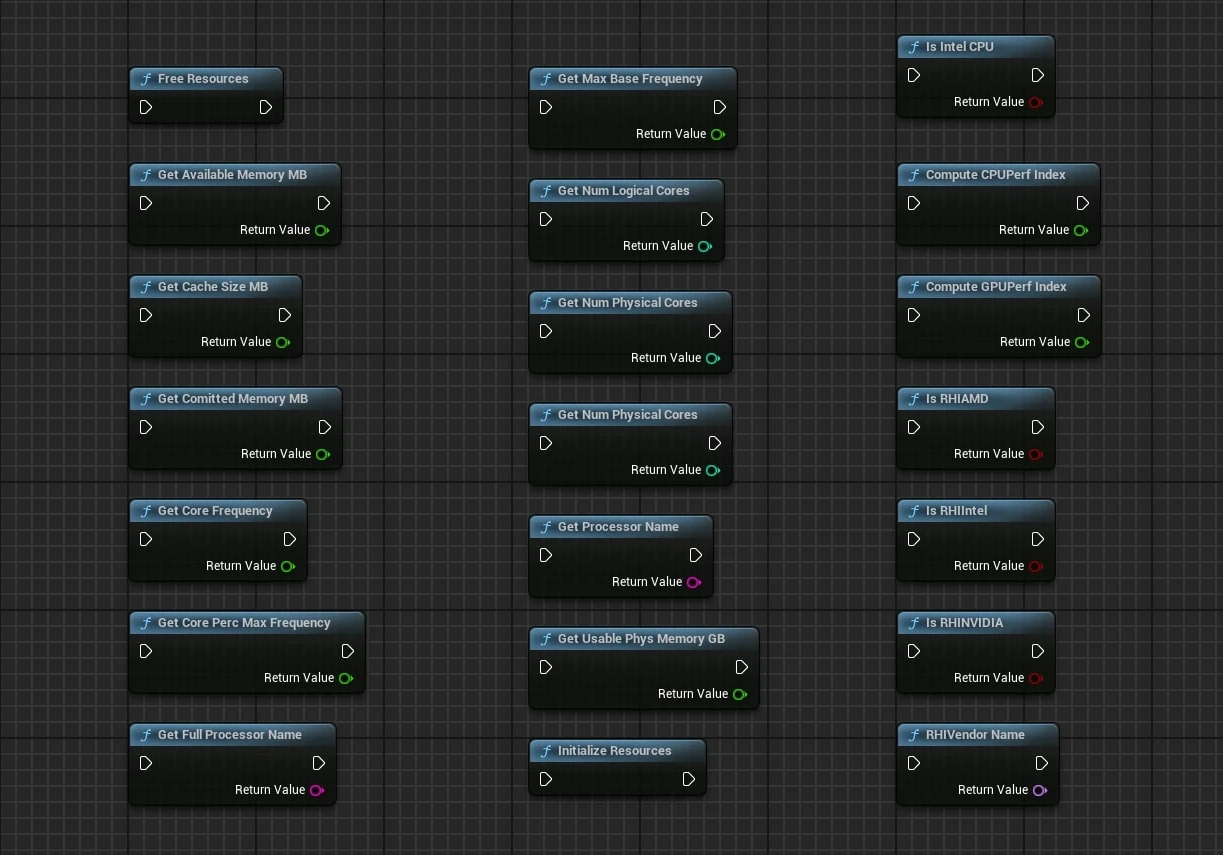Select the Get Core Perc Max Frequency title
Screen dimensions: 1223x855
[x=244, y=623]
